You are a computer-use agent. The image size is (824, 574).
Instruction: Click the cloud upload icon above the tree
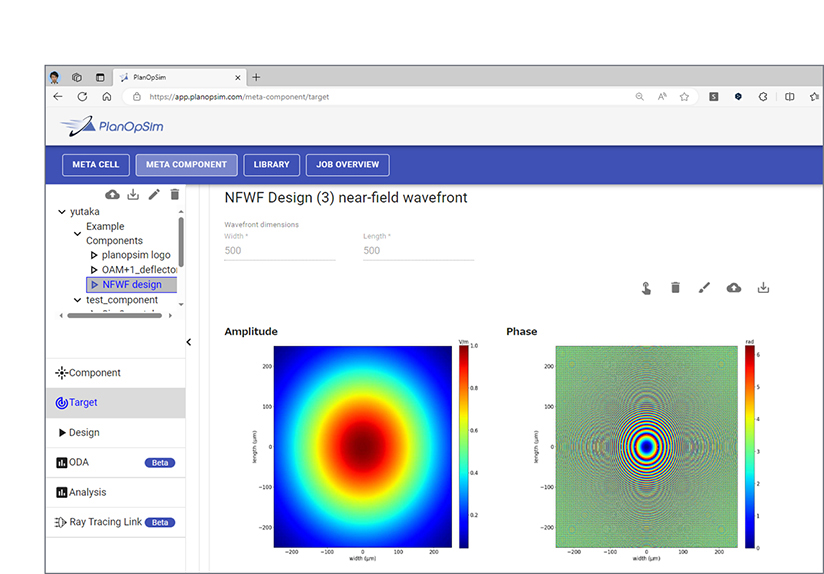coord(112,194)
